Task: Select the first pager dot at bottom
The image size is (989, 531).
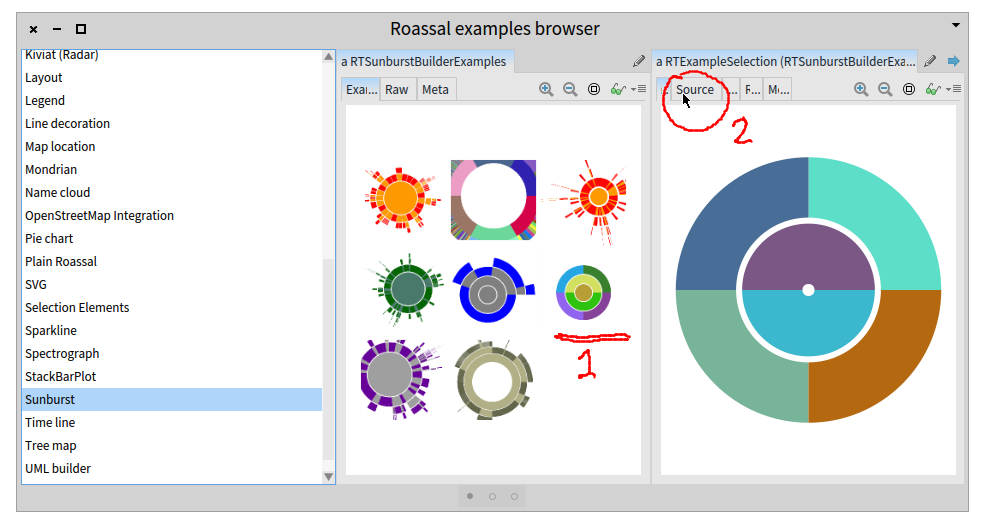Action: [x=470, y=496]
